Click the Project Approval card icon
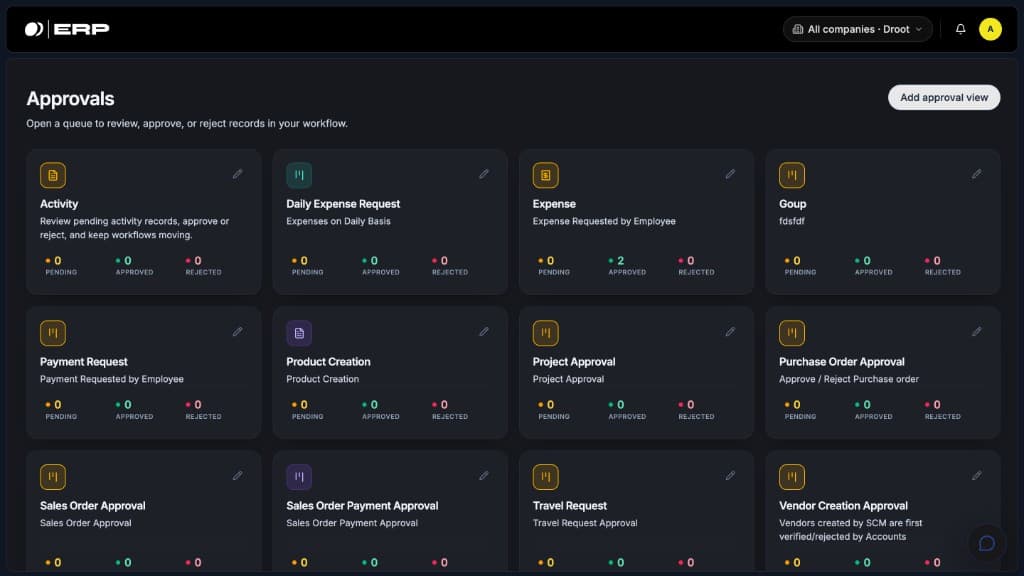 point(545,333)
